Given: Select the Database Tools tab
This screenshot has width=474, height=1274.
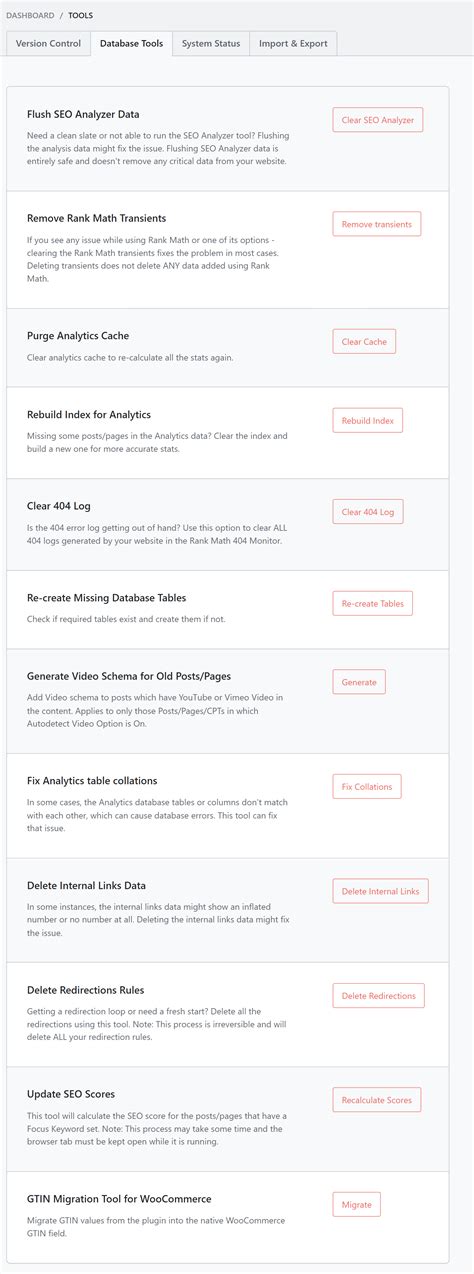Looking at the screenshot, I should (131, 44).
